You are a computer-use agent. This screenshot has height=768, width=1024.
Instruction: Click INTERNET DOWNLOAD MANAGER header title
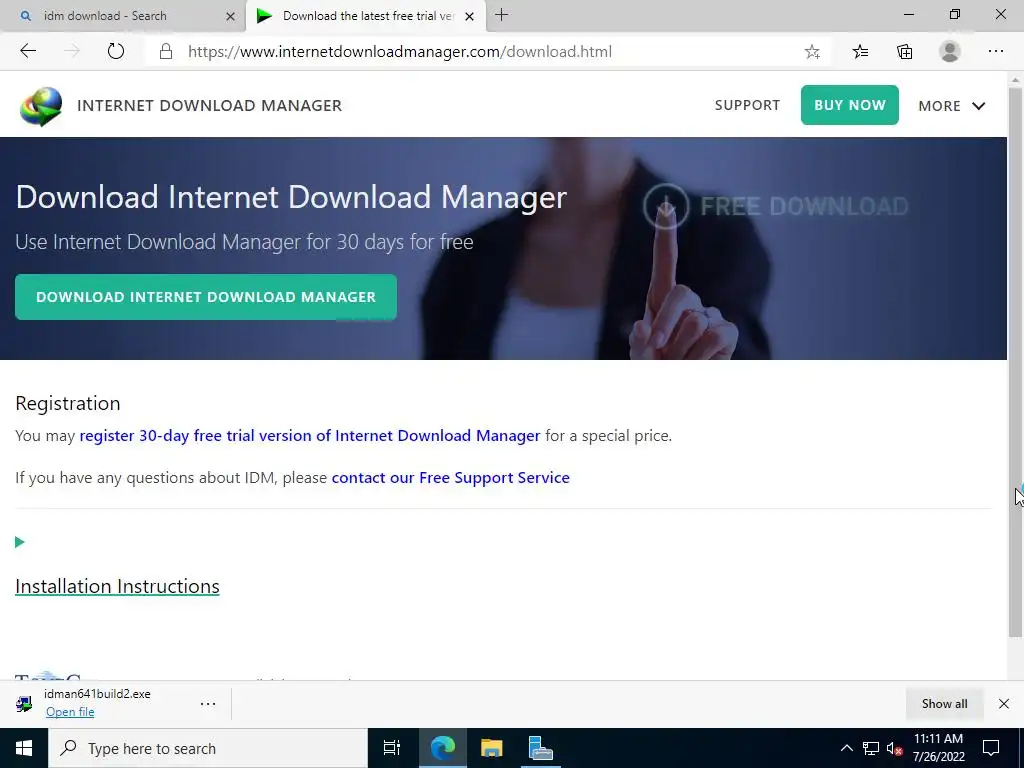210,106
